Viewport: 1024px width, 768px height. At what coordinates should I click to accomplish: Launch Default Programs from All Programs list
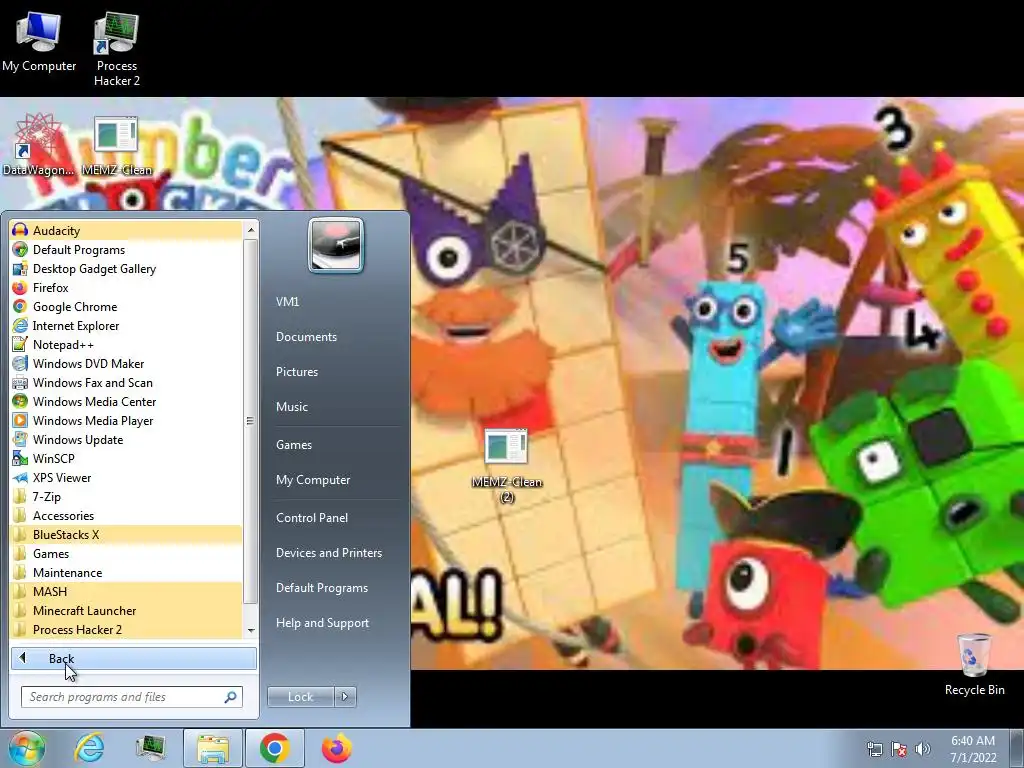pyautogui.click(x=126, y=249)
